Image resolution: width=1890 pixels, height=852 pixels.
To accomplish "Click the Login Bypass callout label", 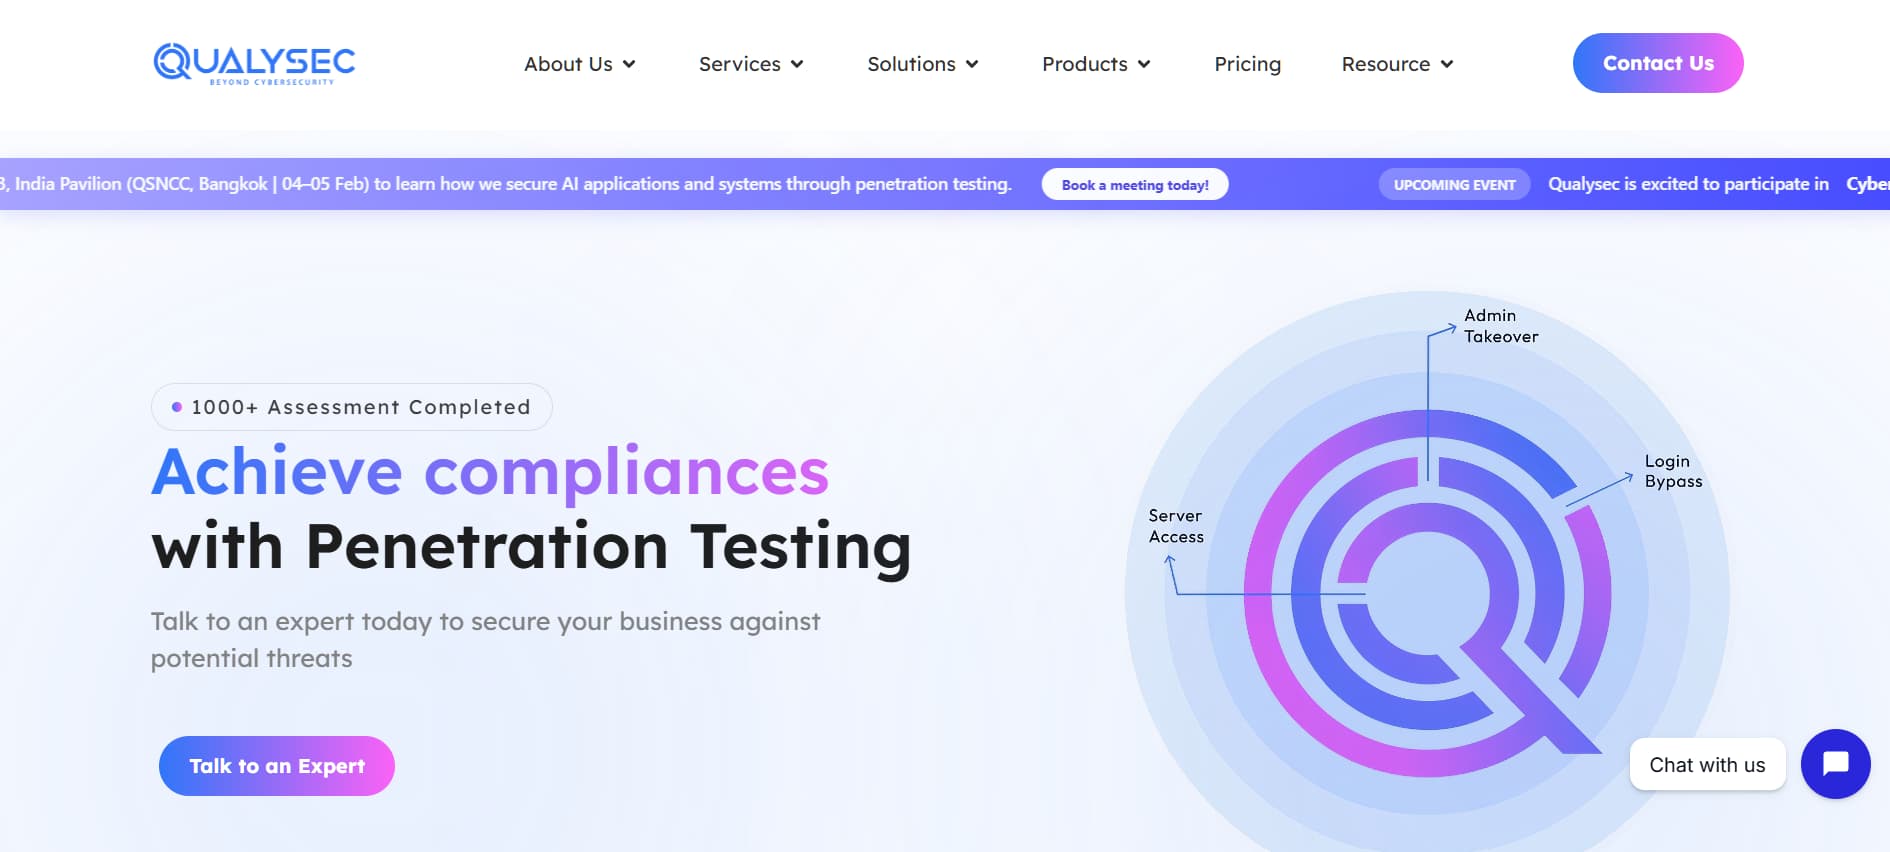I will (x=1672, y=470).
